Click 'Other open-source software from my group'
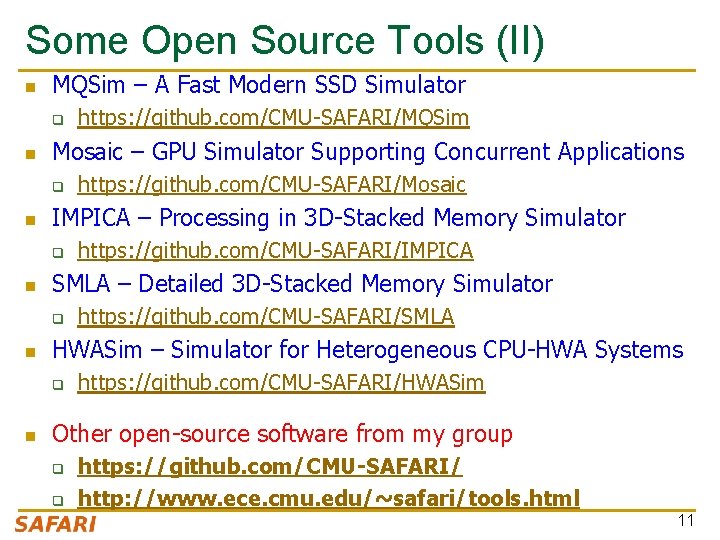Image resolution: width=720 pixels, height=540 pixels. pos(282,434)
